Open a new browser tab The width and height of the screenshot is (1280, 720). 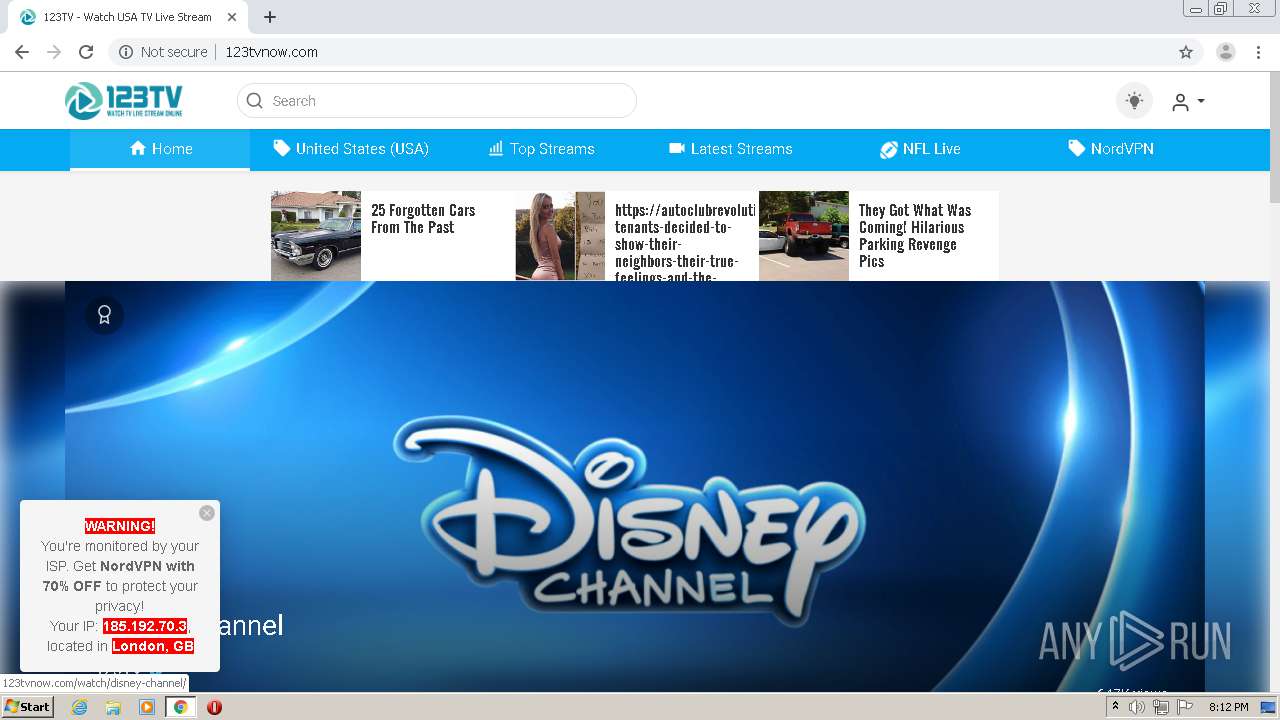tap(270, 17)
